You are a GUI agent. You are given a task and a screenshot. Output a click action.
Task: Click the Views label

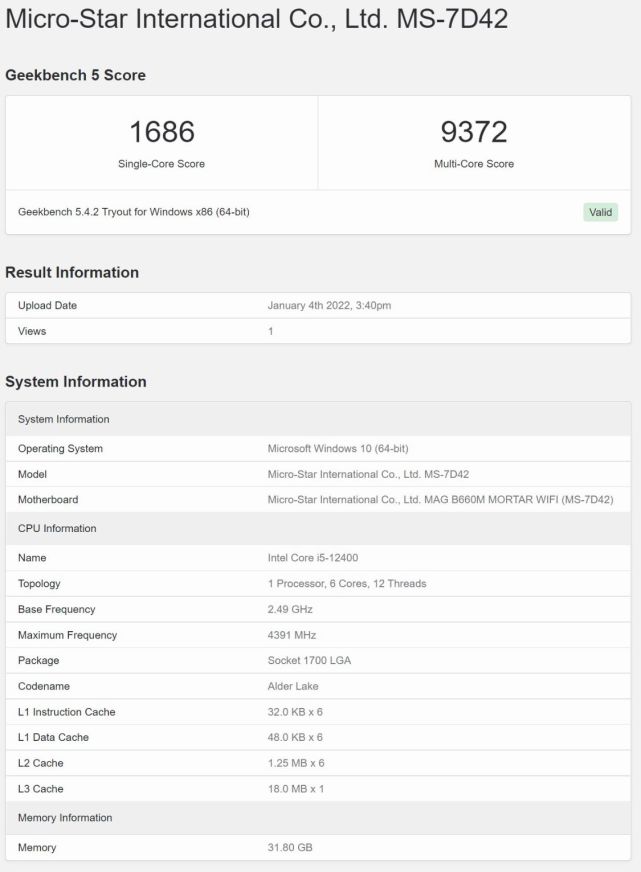(32, 331)
